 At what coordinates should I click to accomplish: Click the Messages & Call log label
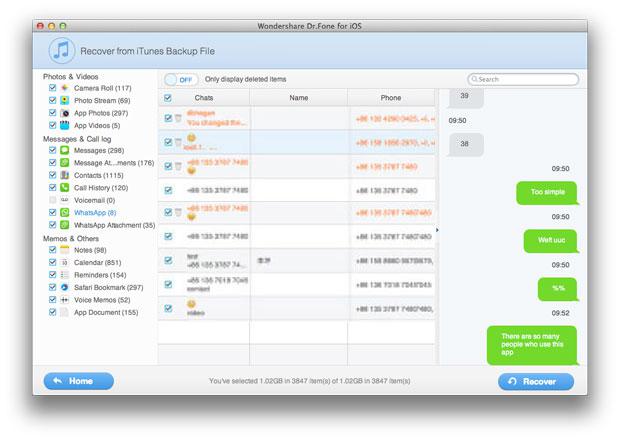point(77,139)
